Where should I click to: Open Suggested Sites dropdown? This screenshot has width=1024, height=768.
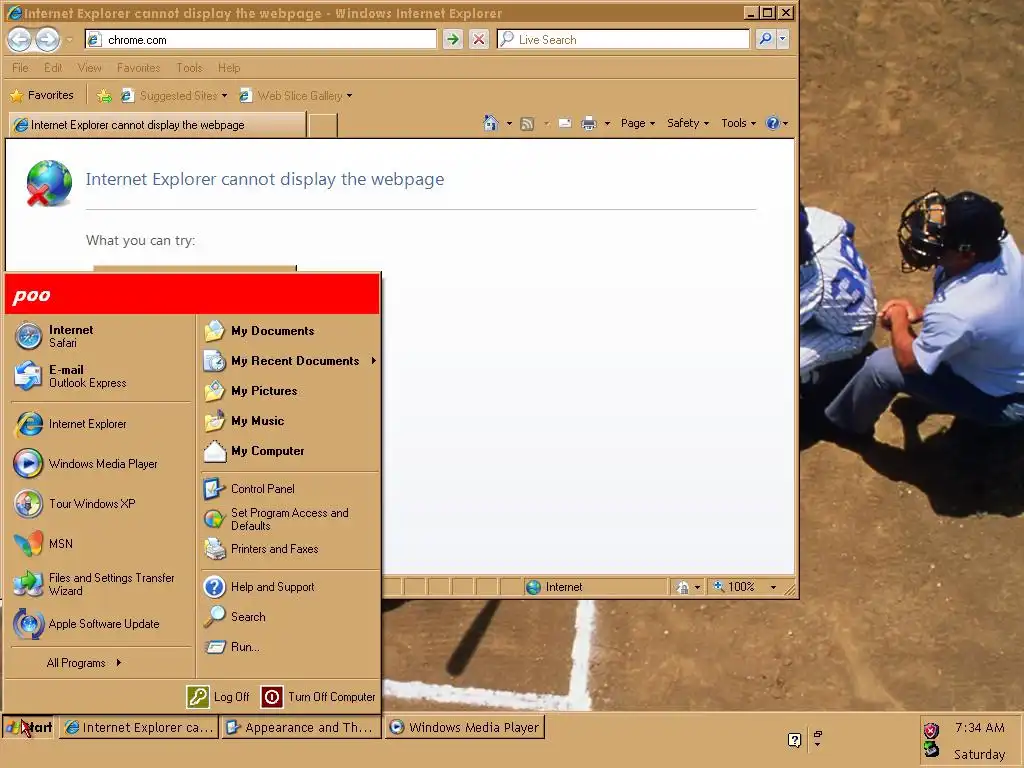(174, 96)
